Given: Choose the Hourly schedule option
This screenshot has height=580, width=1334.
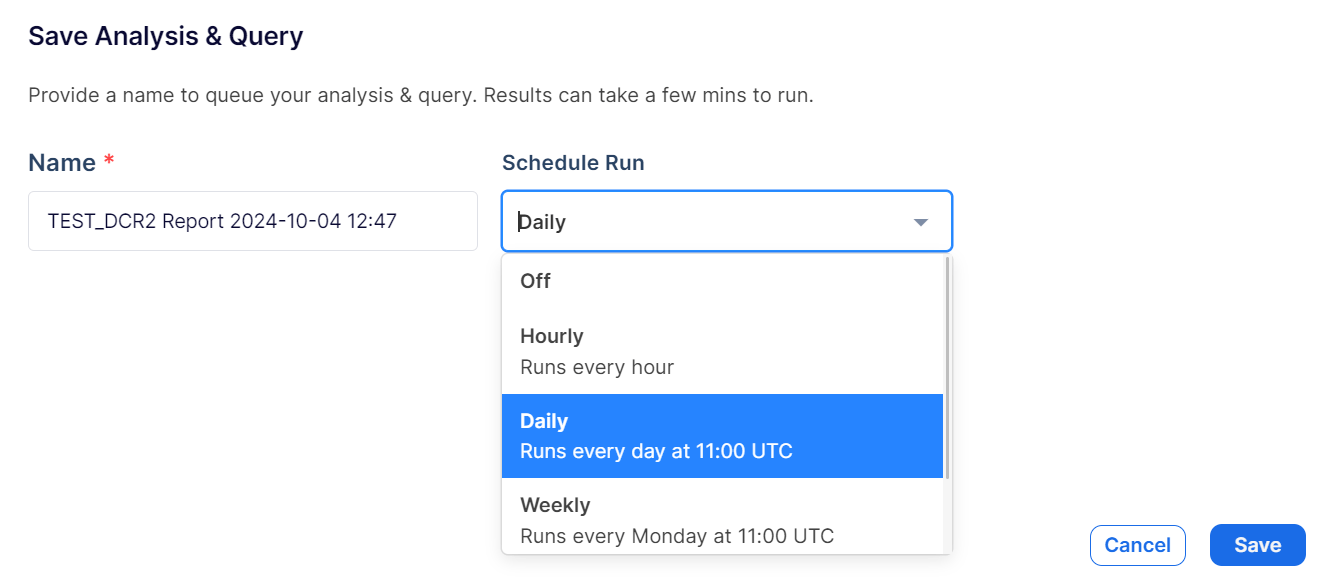Looking at the screenshot, I should click(x=722, y=351).
